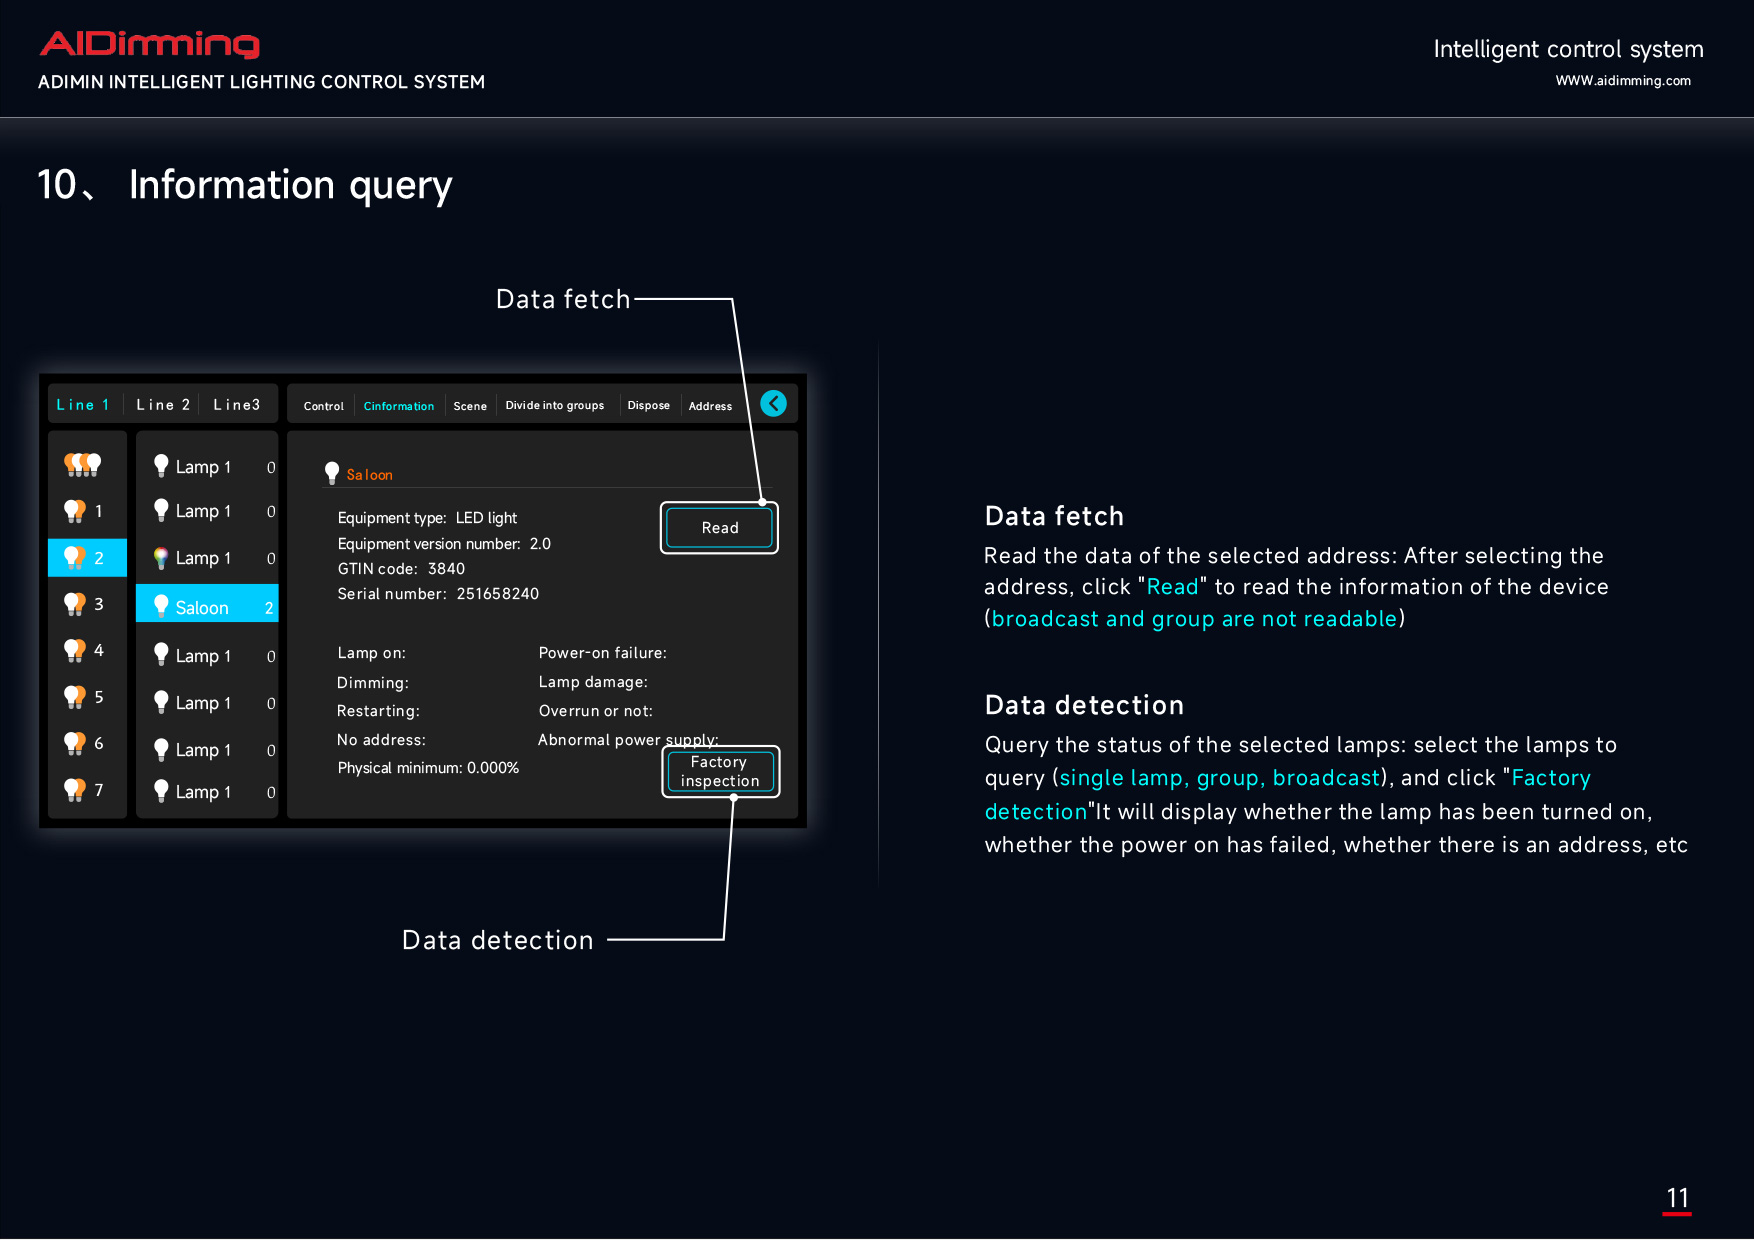Click the '10、Information query' heading
Viewport: 1754px width, 1240px height.
pyautogui.click(x=245, y=185)
